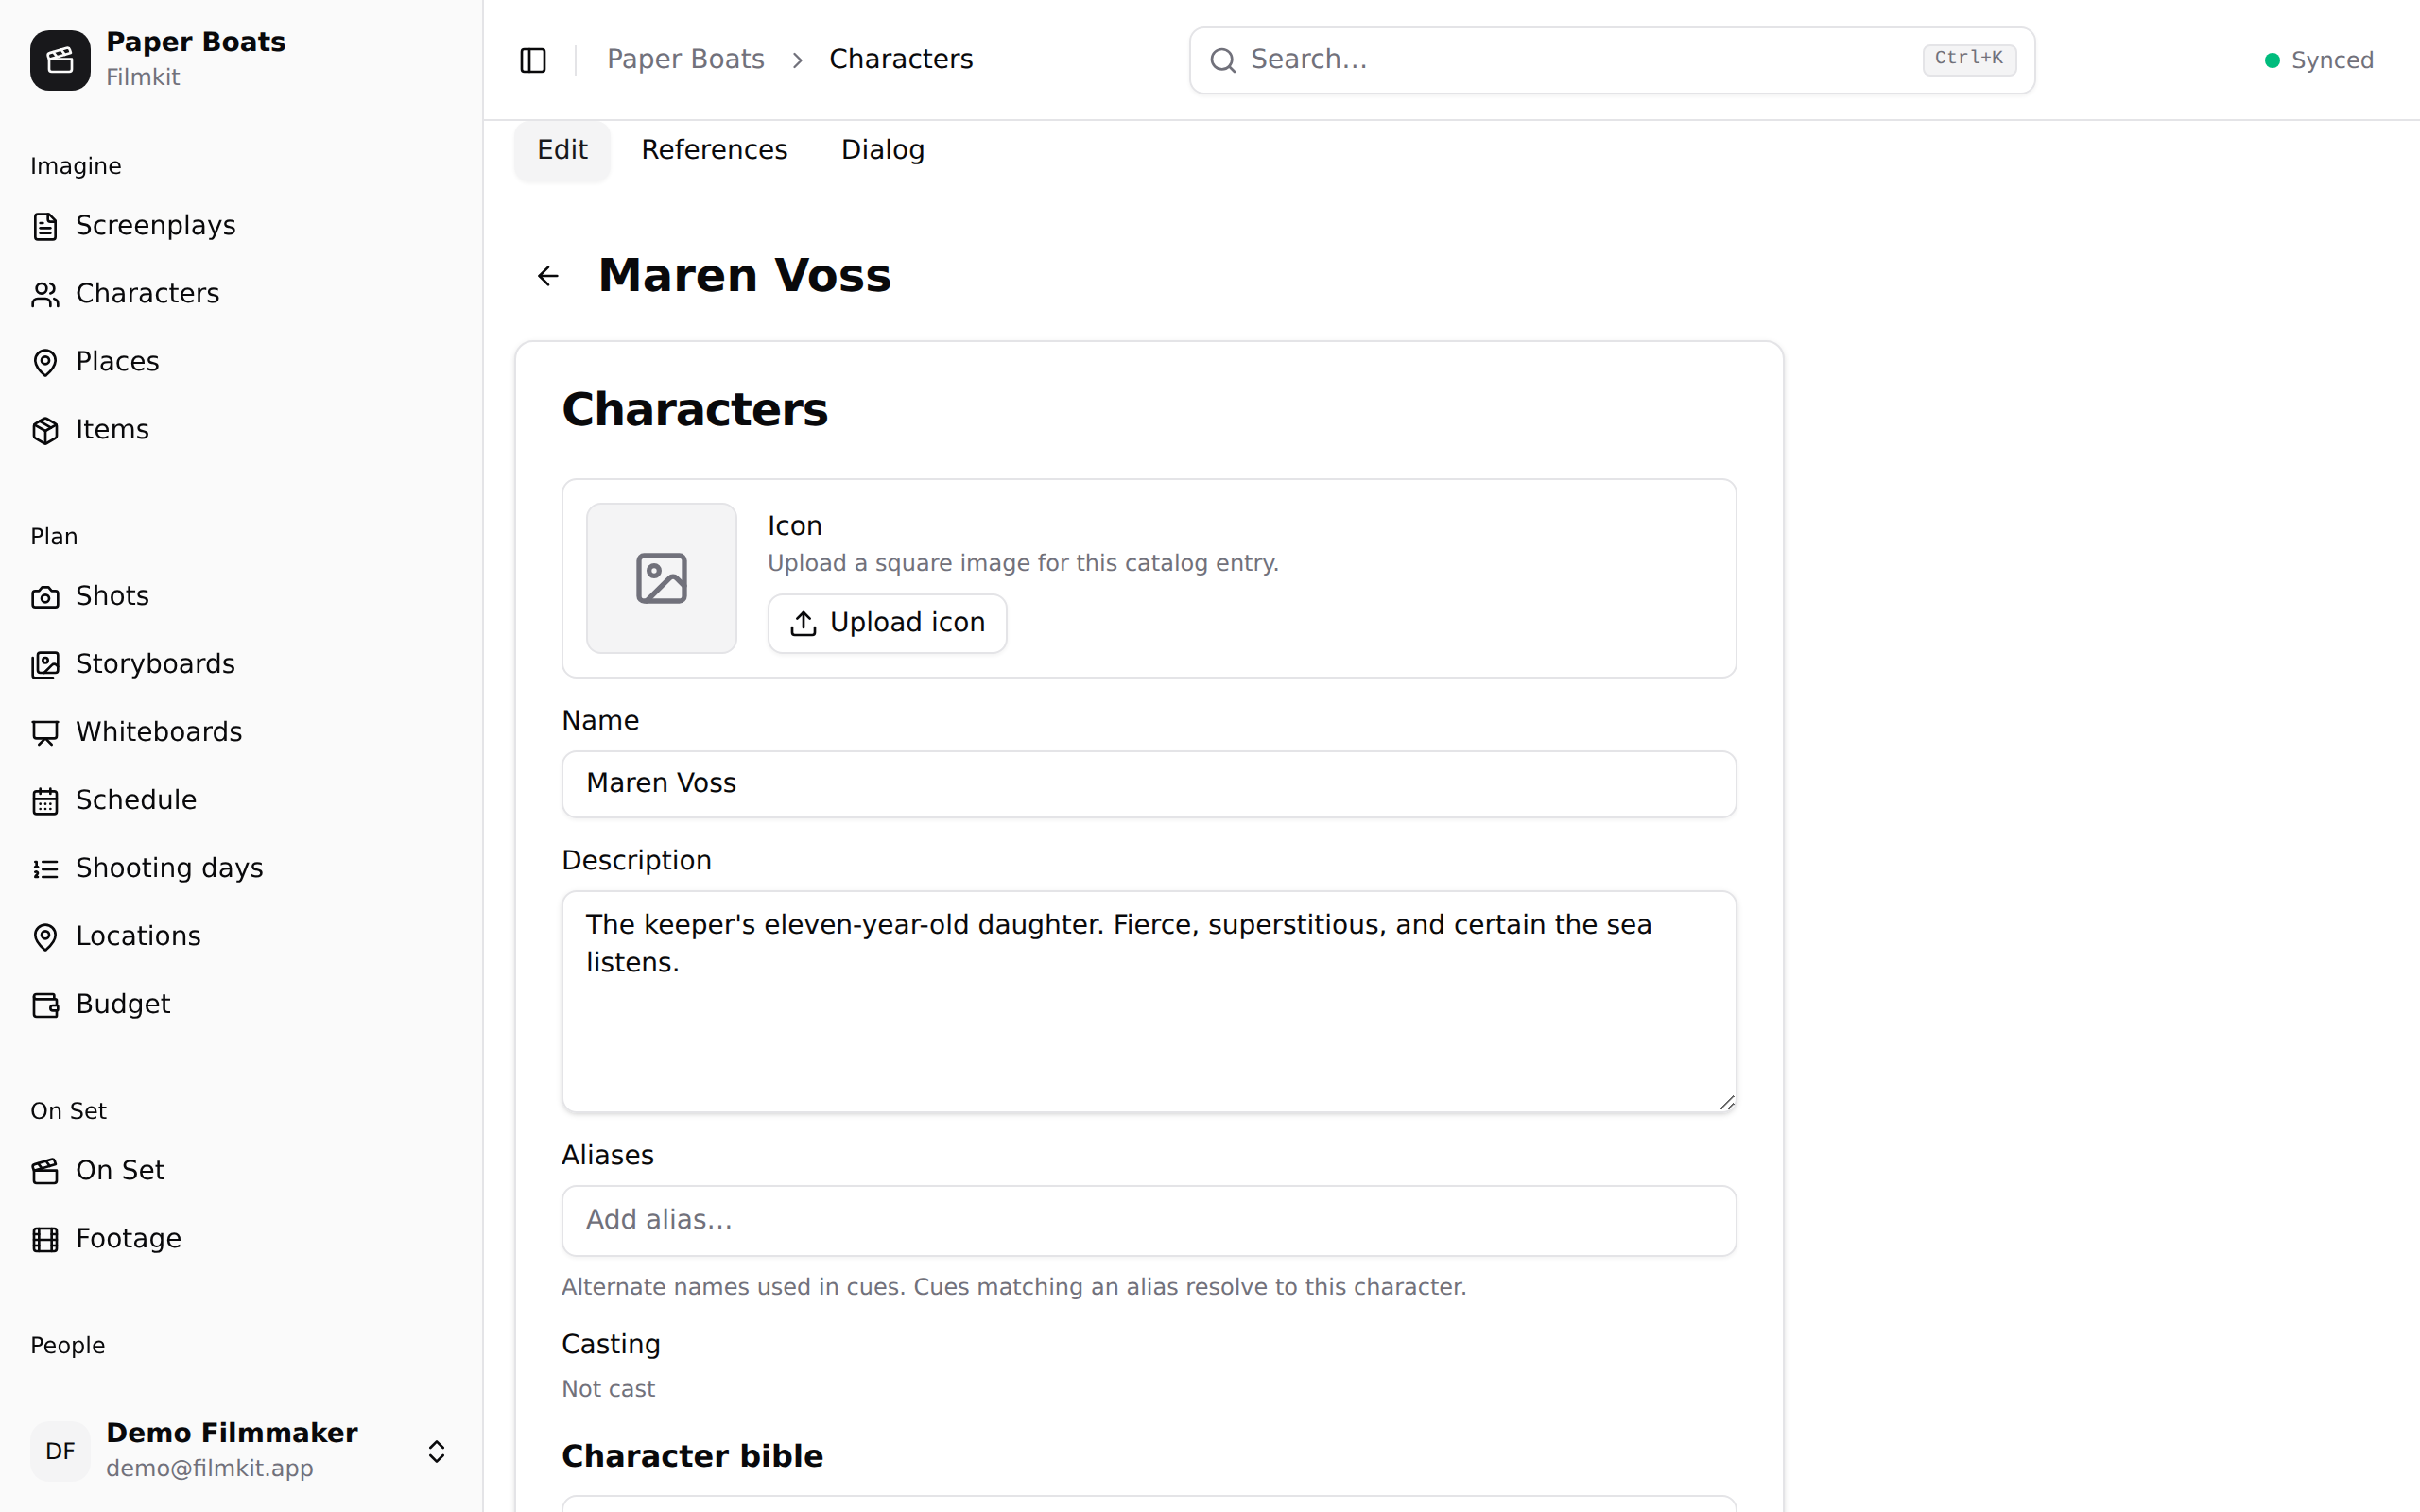Click the Add alias input field

[1148, 1220]
